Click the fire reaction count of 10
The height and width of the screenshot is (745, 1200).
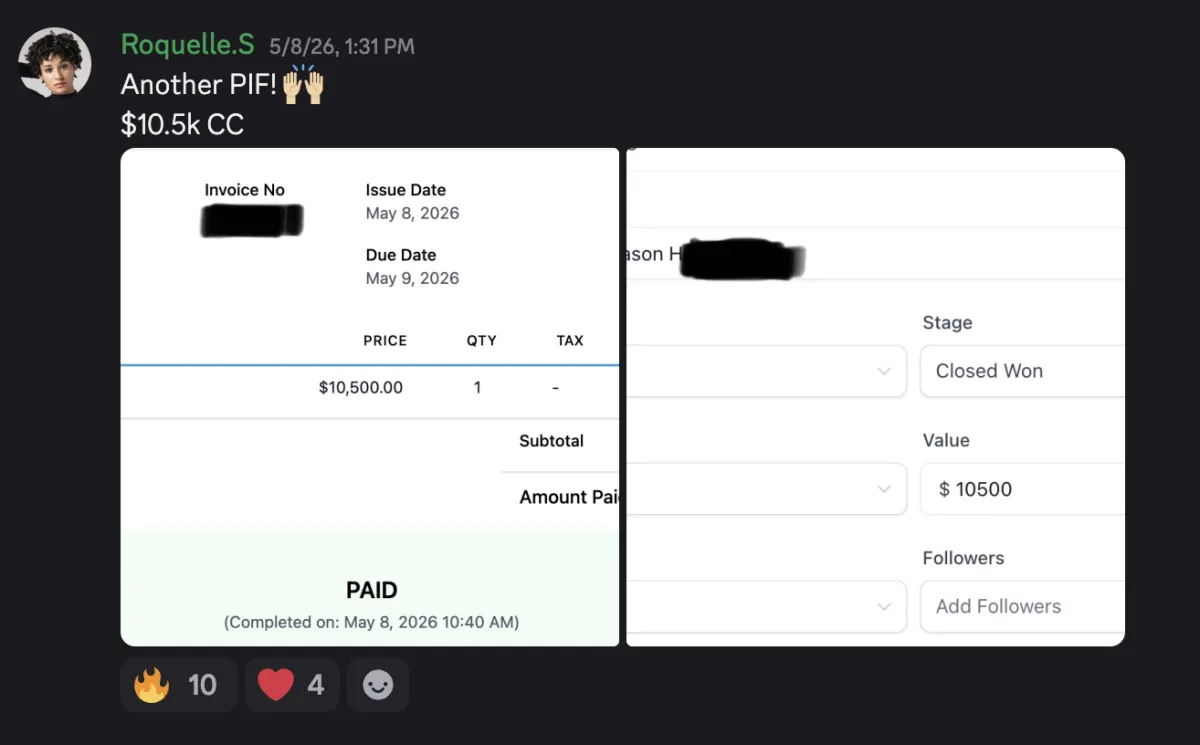pyautogui.click(x=202, y=685)
